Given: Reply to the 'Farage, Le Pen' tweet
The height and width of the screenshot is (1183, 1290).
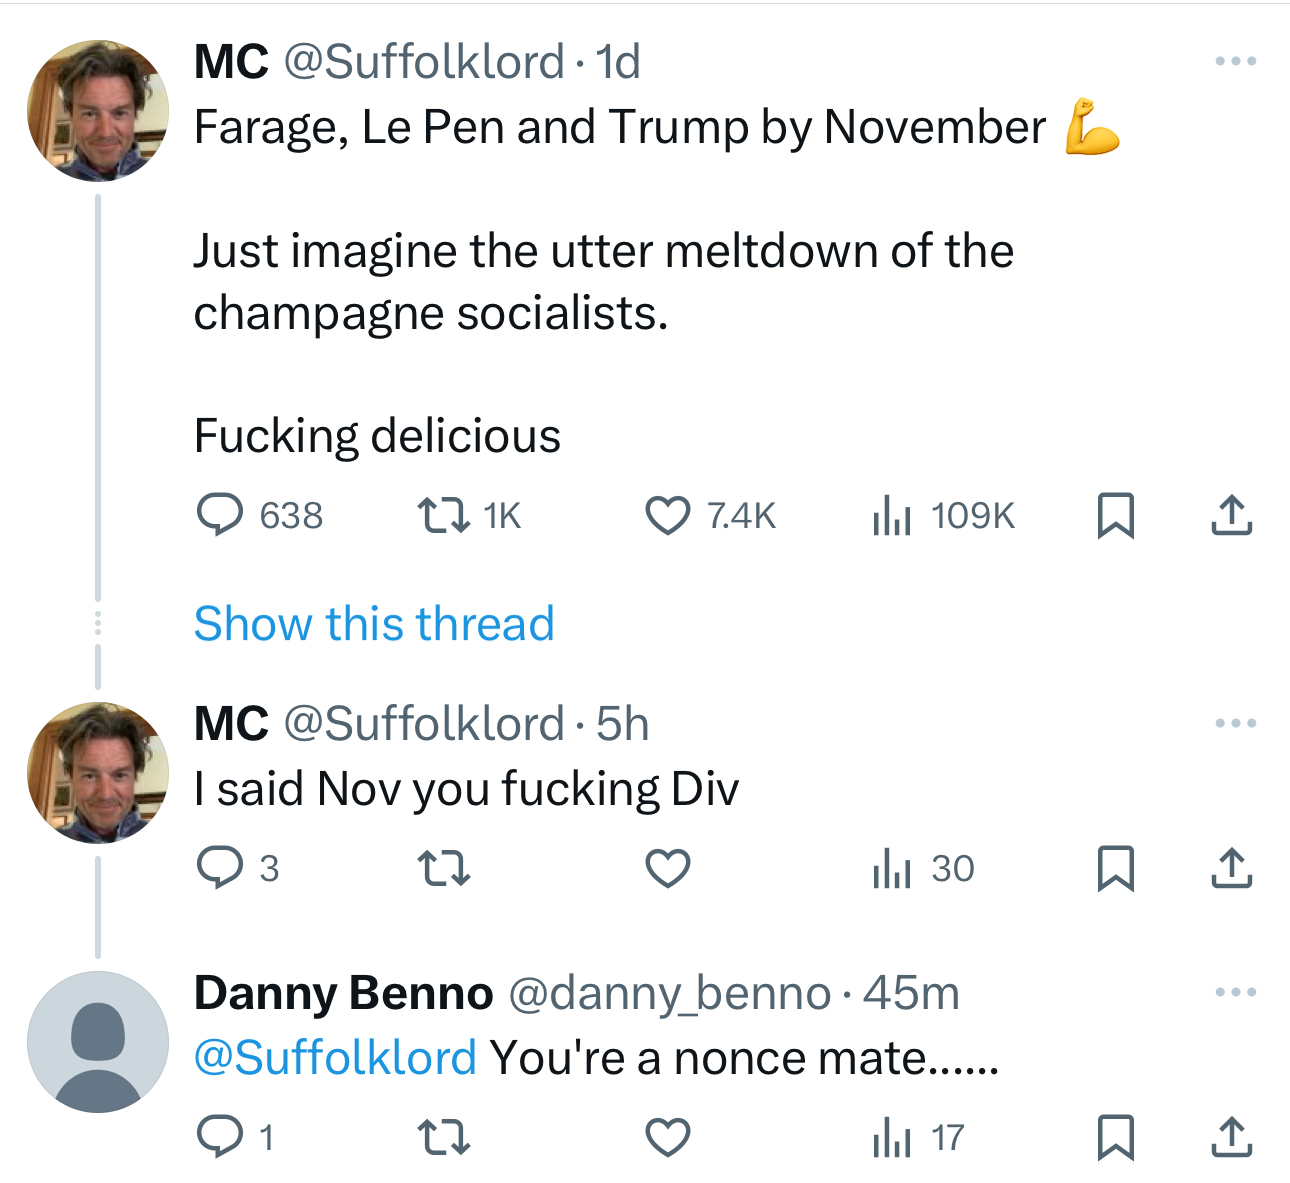Looking at the screenshot, I should click(x=220, y=515).
